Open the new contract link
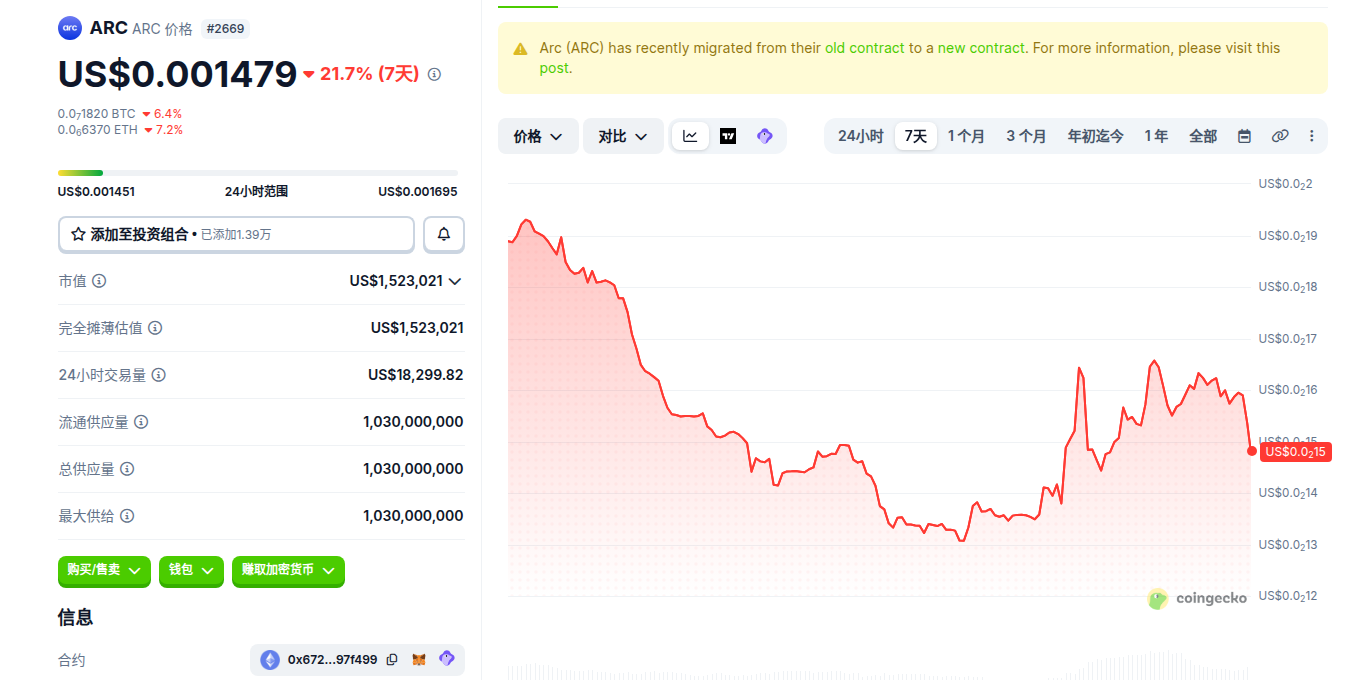This screenshot has height=680, width=1360. point(981,48)
